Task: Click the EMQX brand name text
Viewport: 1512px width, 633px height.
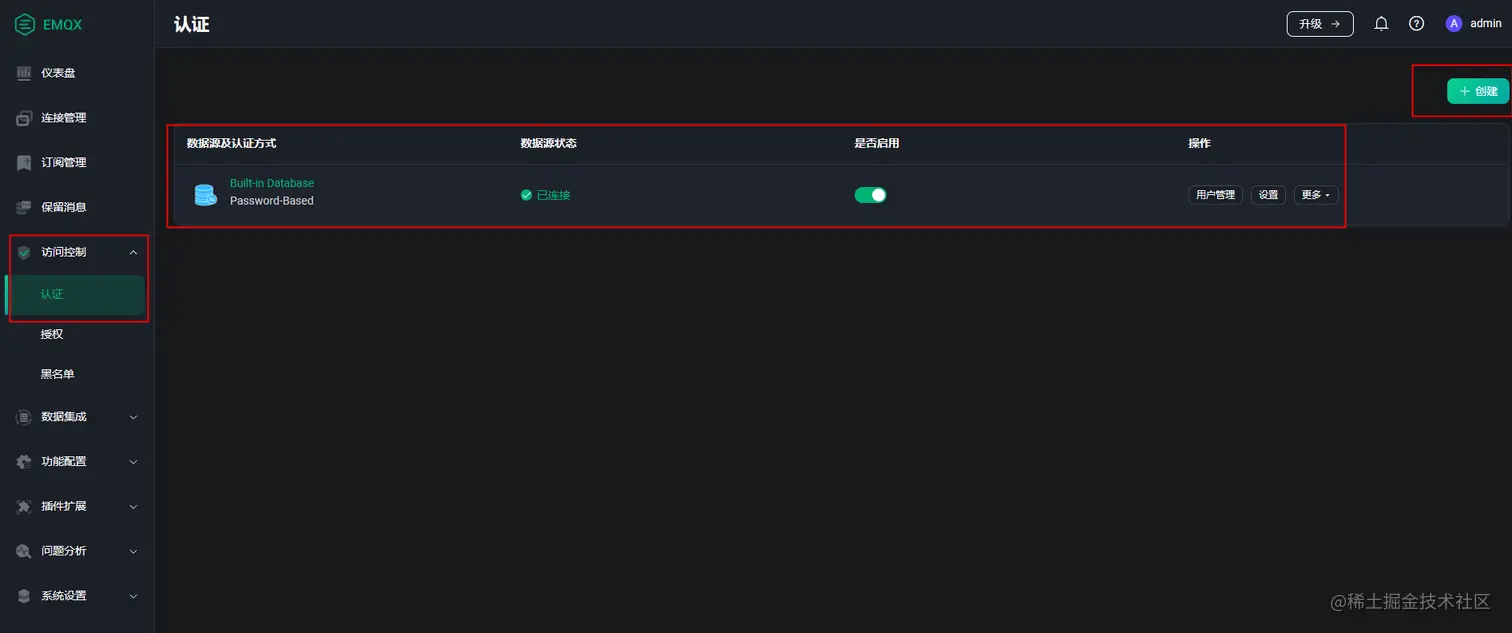Action: [62, 25]
